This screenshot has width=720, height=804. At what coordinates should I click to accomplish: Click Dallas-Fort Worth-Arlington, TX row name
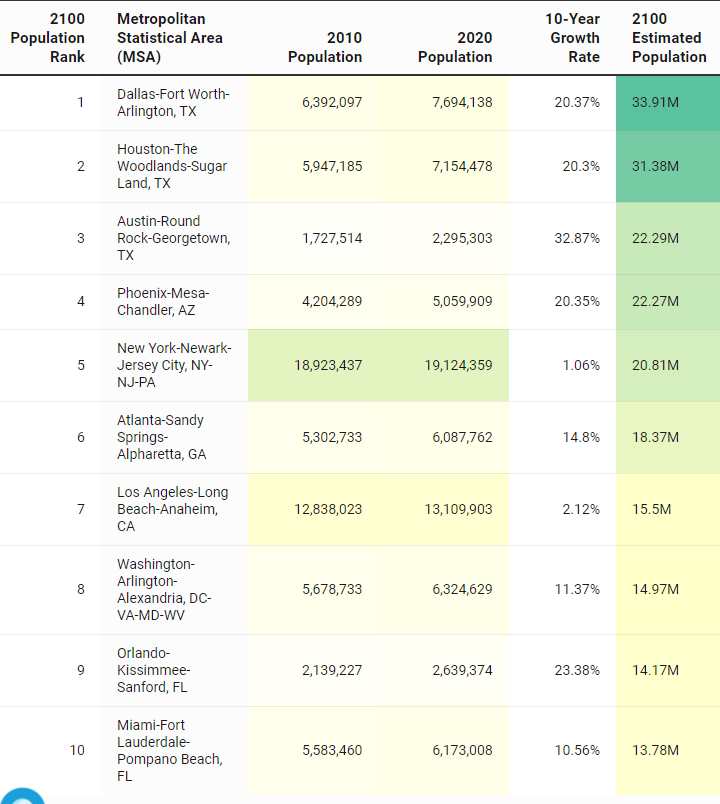(173, 102)
